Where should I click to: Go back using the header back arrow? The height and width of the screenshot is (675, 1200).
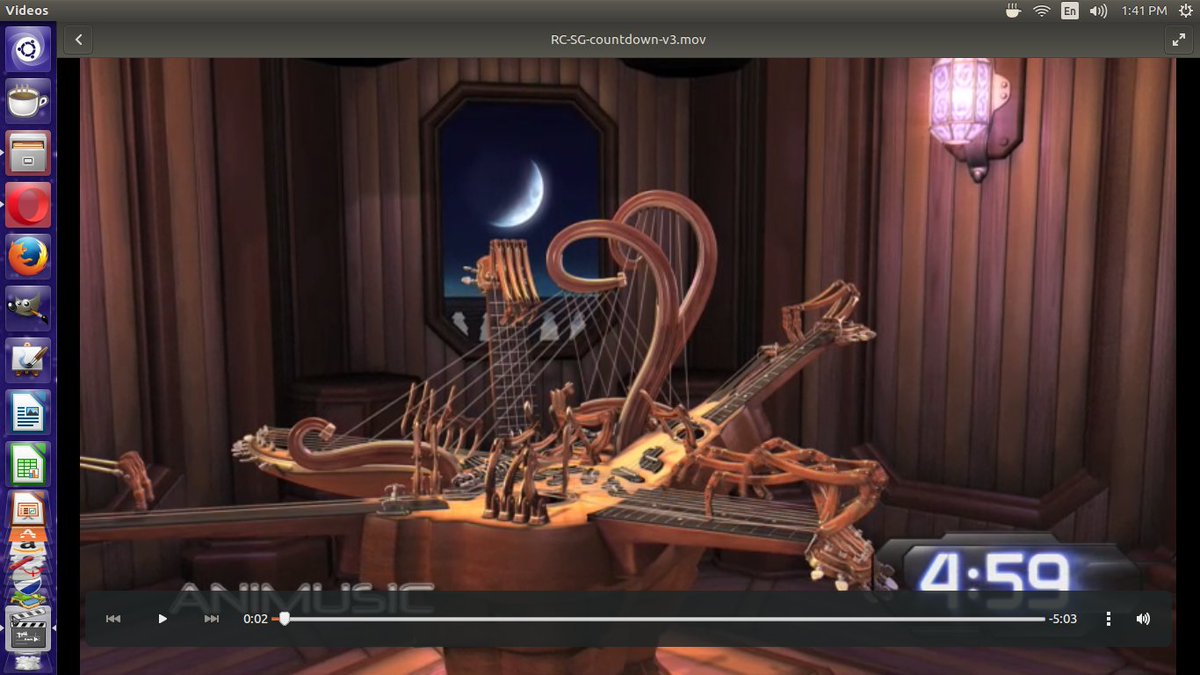point(78,40)
